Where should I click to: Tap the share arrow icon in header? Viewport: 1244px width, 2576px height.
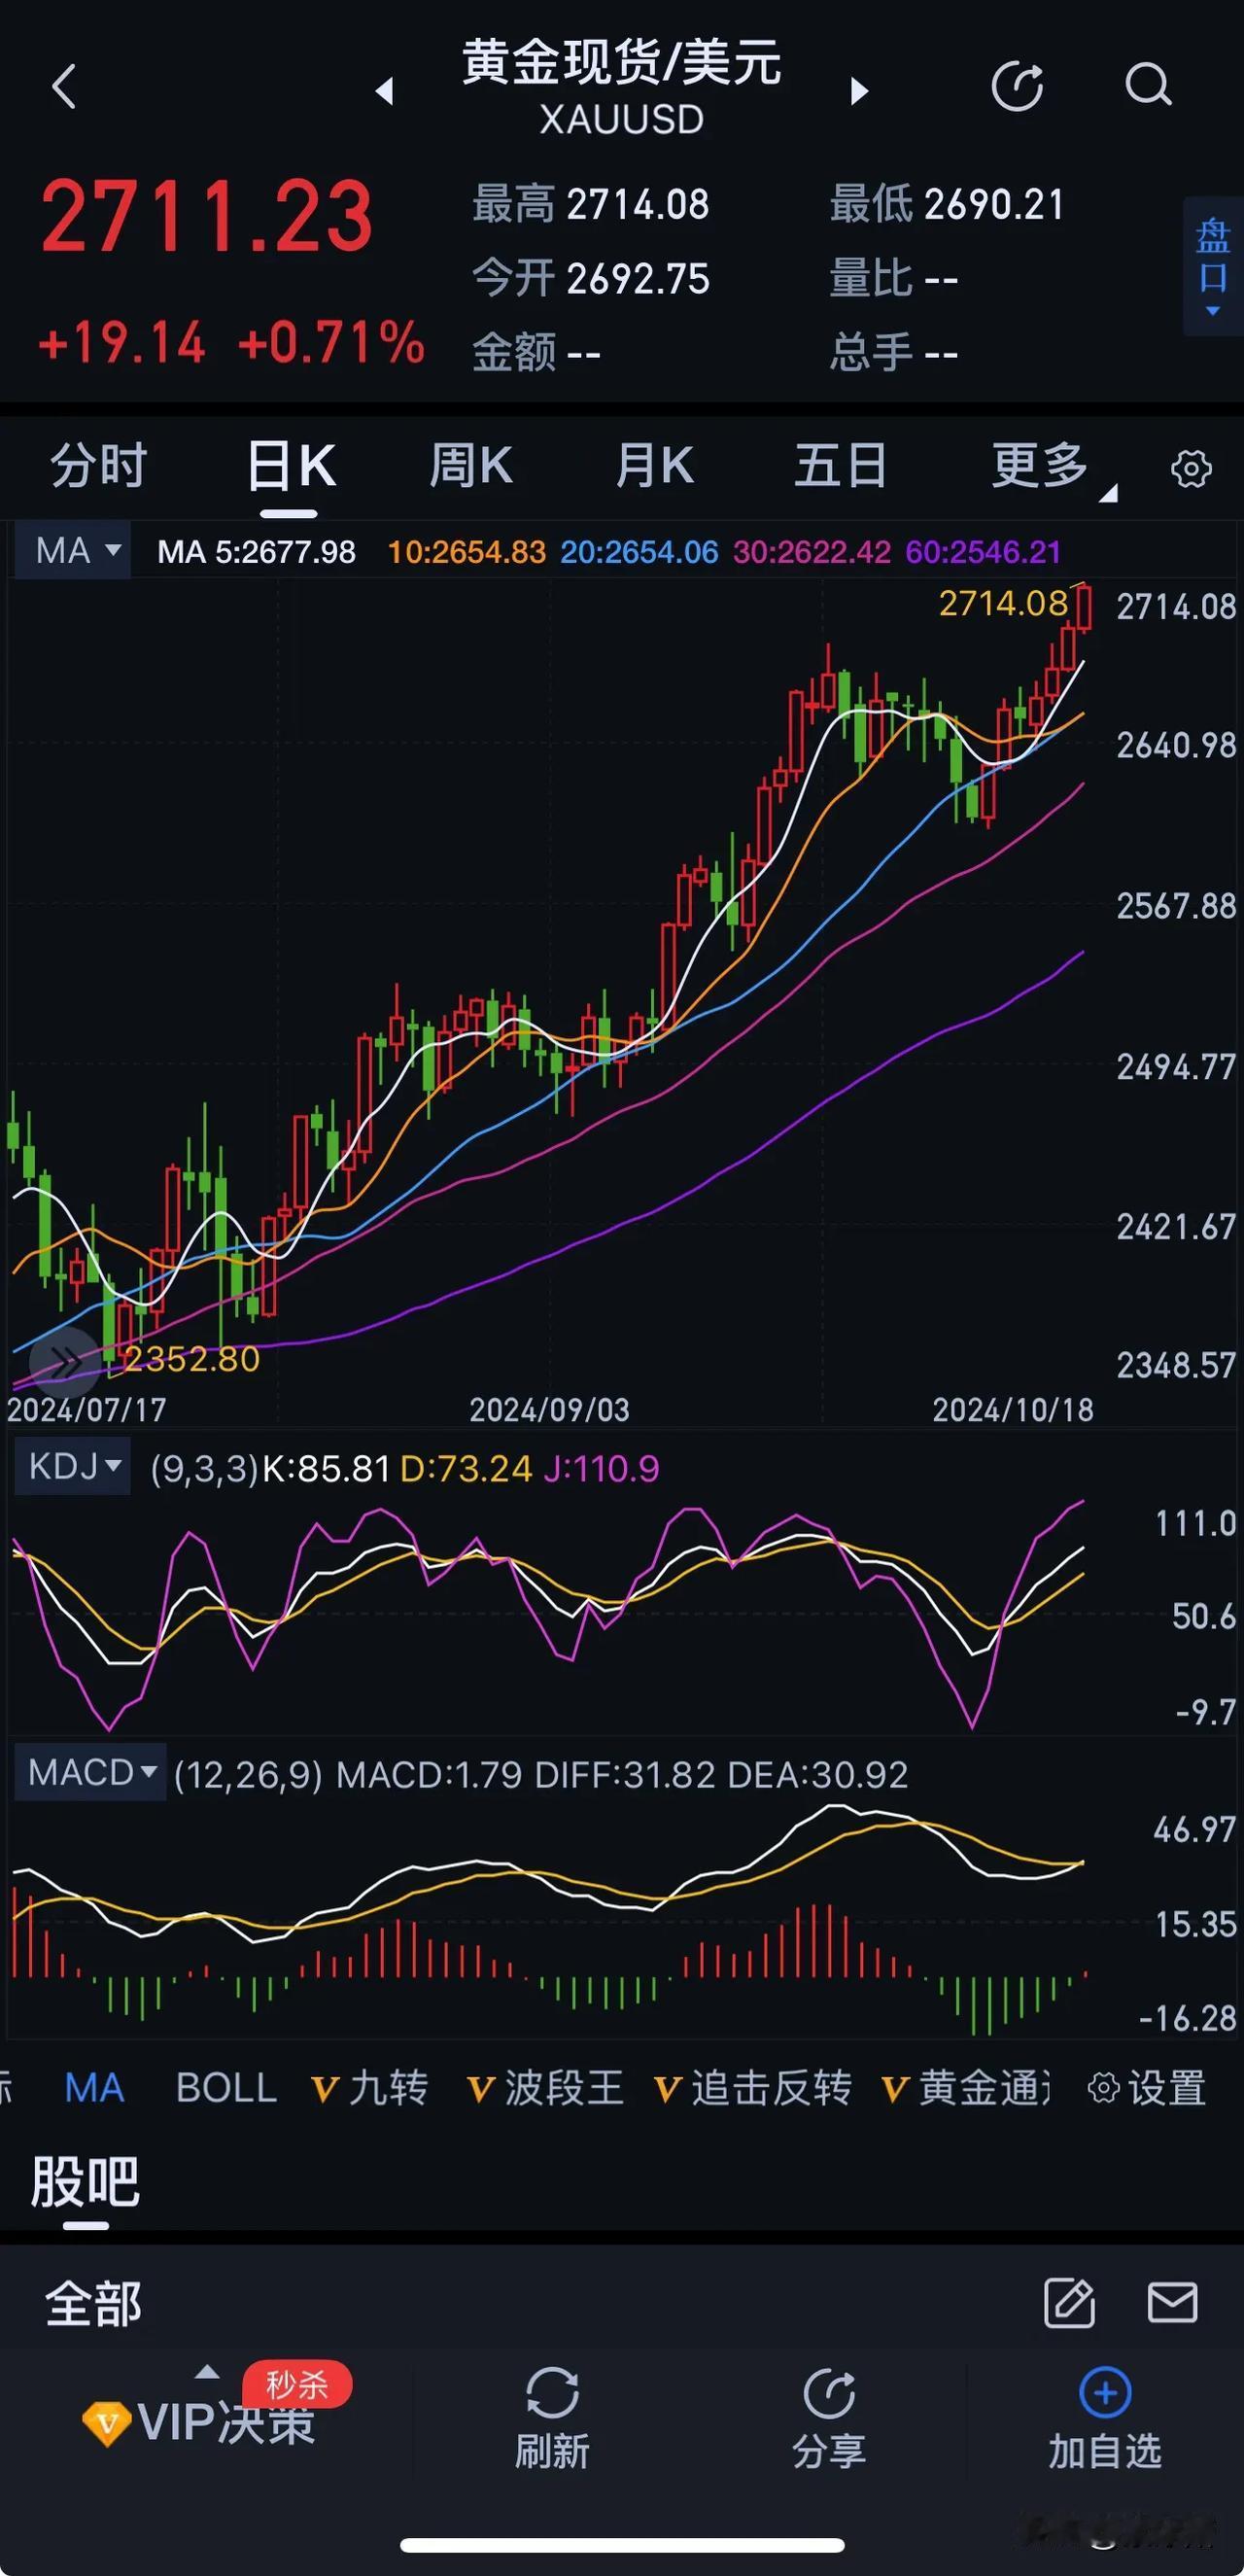coord(1017,86)
